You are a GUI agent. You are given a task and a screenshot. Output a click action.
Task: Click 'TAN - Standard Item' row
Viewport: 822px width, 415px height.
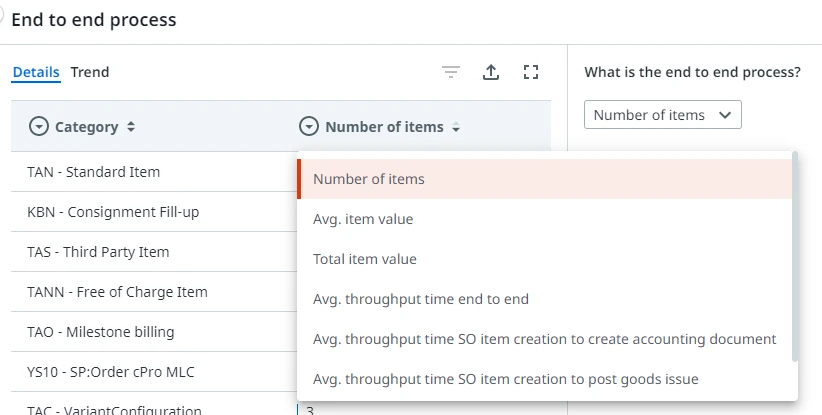tap(154, 172)
